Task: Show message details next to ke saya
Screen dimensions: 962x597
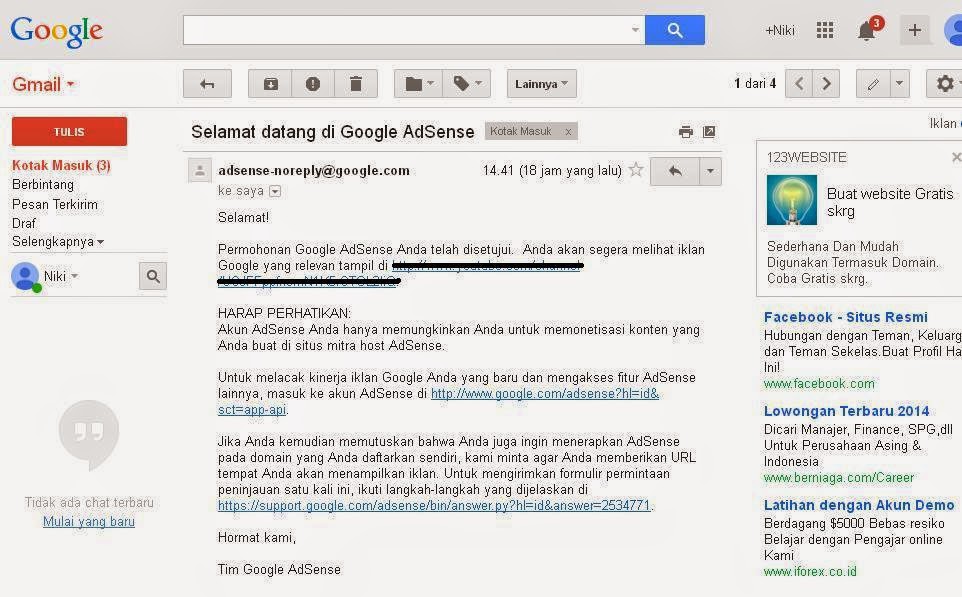Action: point(275,191)
